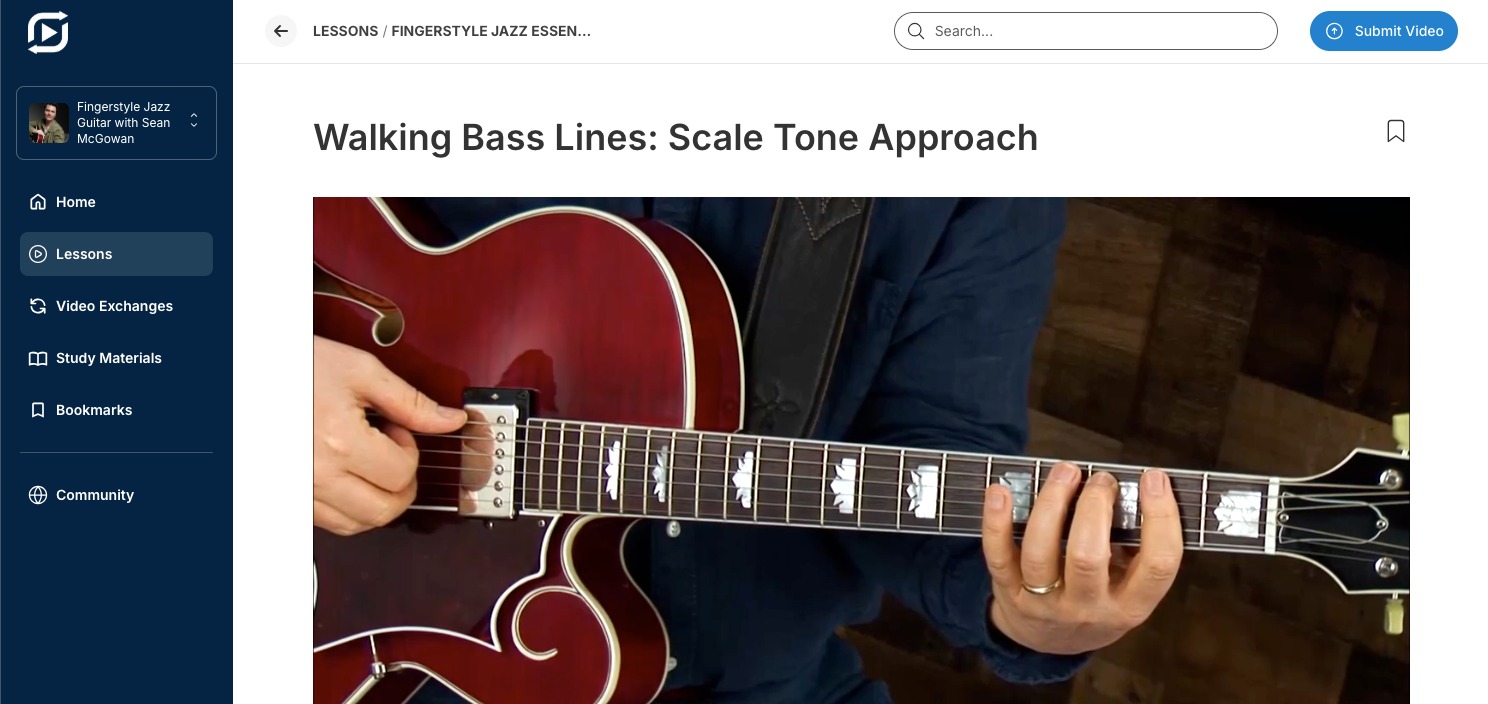Click the Submit Video button
Screen dimensions: 1488x704
pyautogui.click(x=1384, y=31)
